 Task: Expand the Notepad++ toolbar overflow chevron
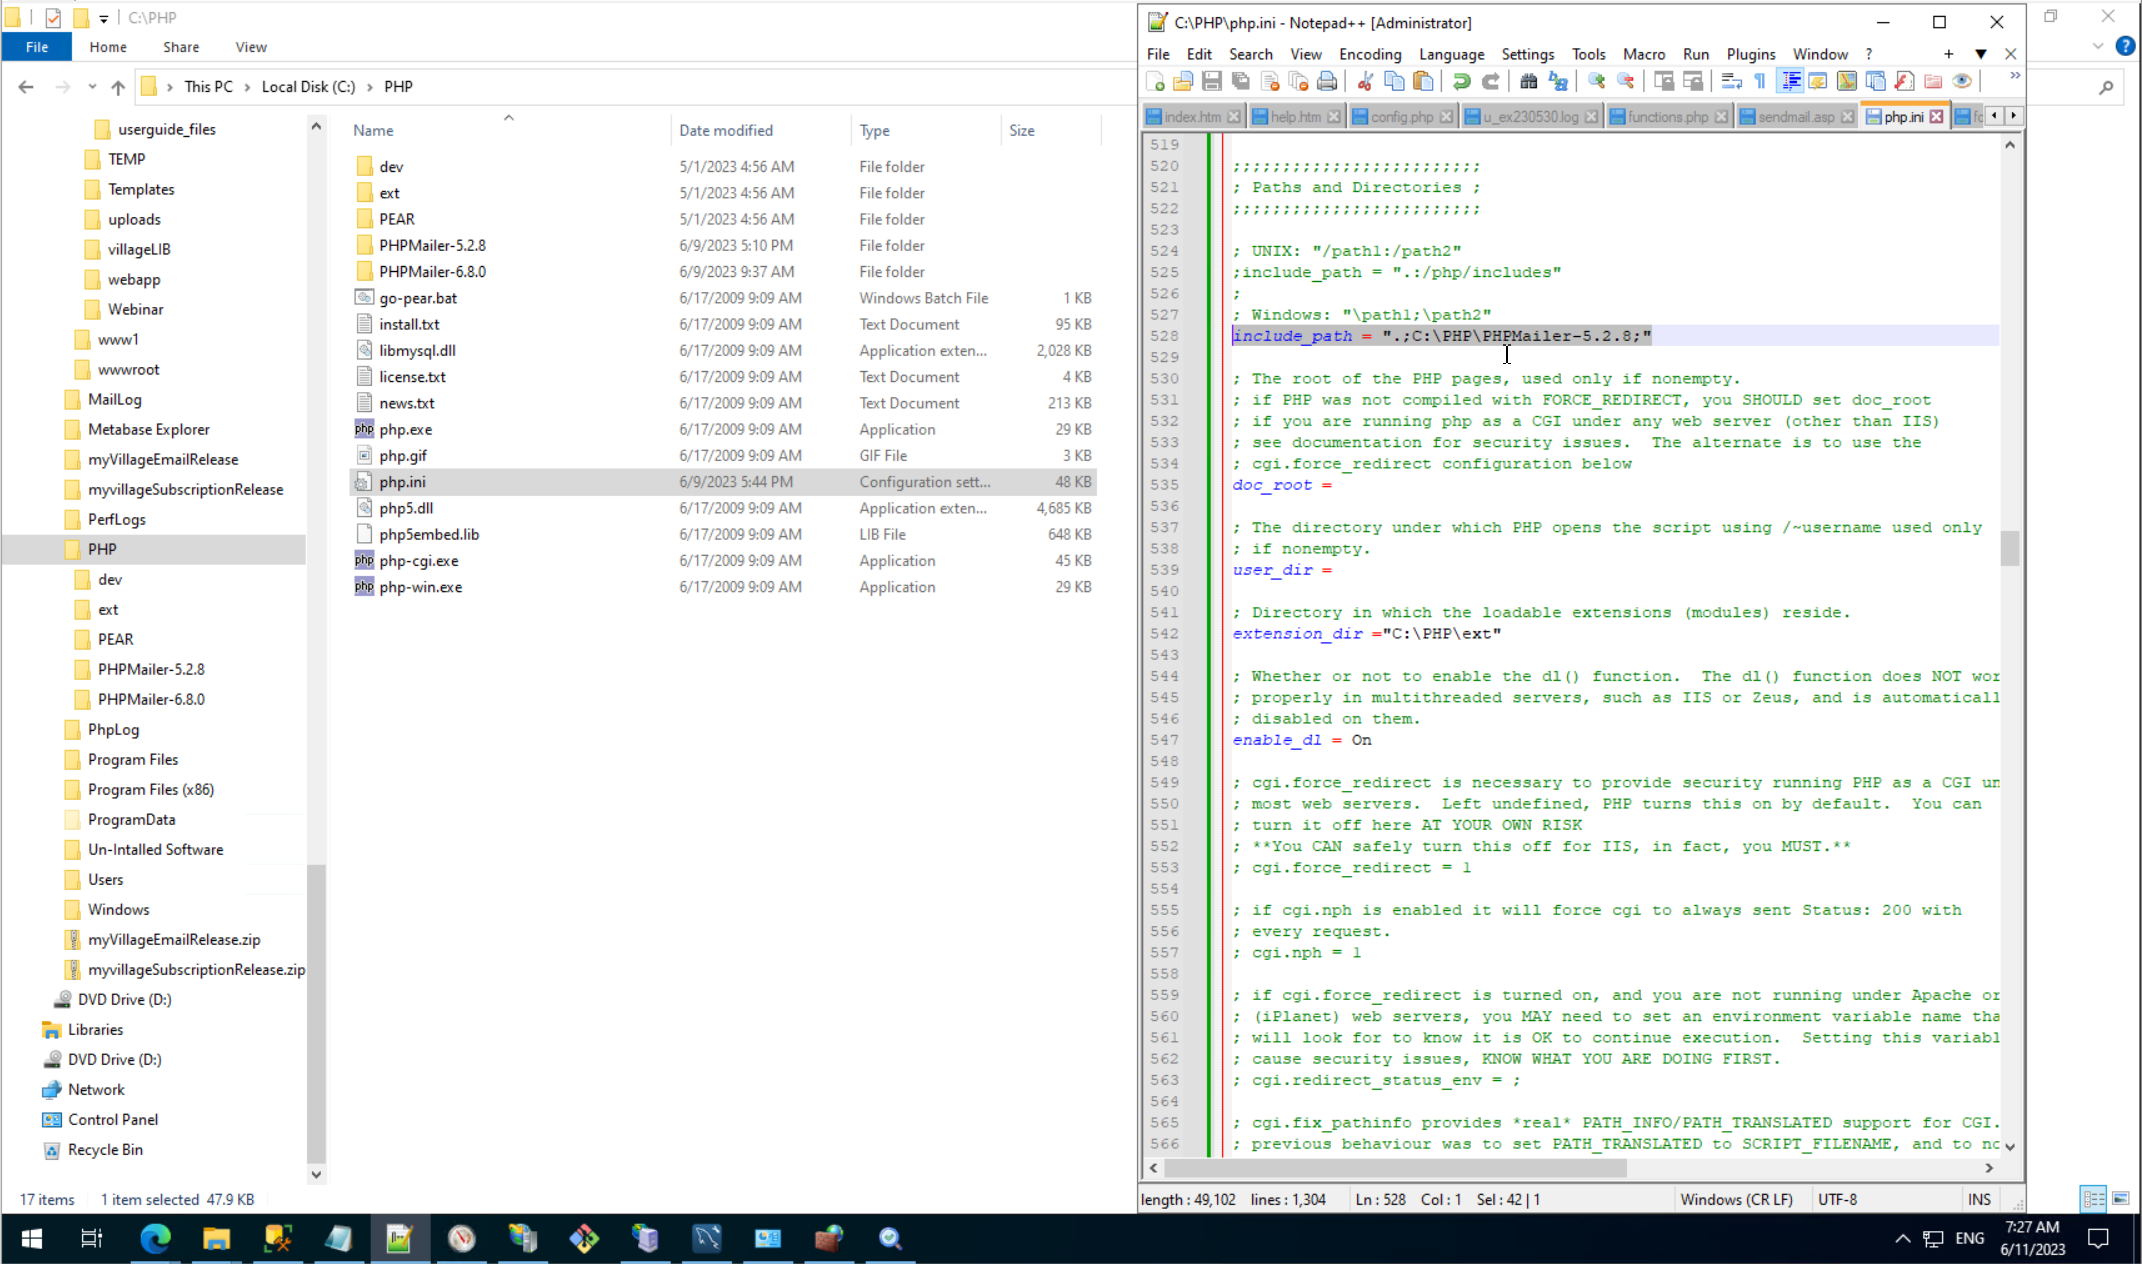tap(2014, 77)
